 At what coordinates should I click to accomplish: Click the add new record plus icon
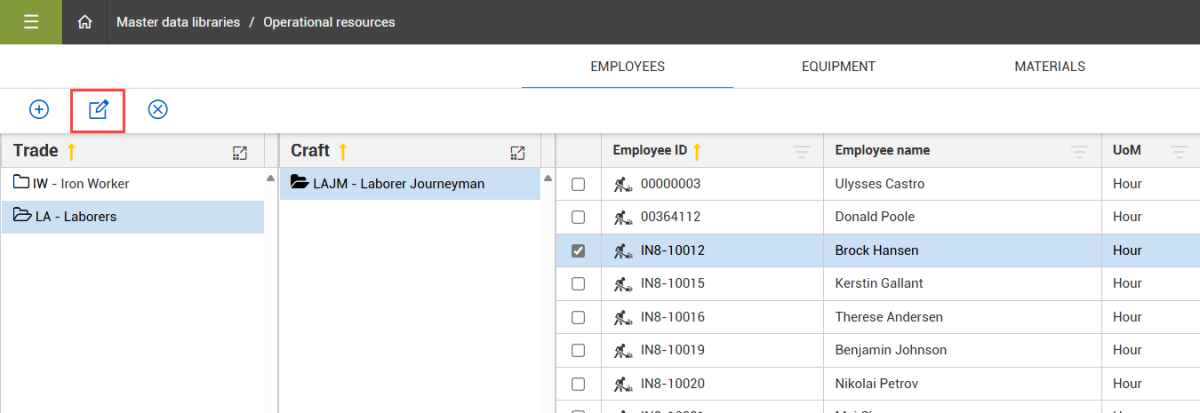click(39, 109)
